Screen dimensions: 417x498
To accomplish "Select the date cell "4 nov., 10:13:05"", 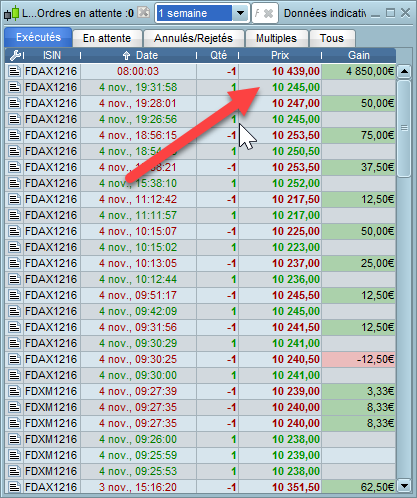I will pyautogui.click(x=139, y=263).
